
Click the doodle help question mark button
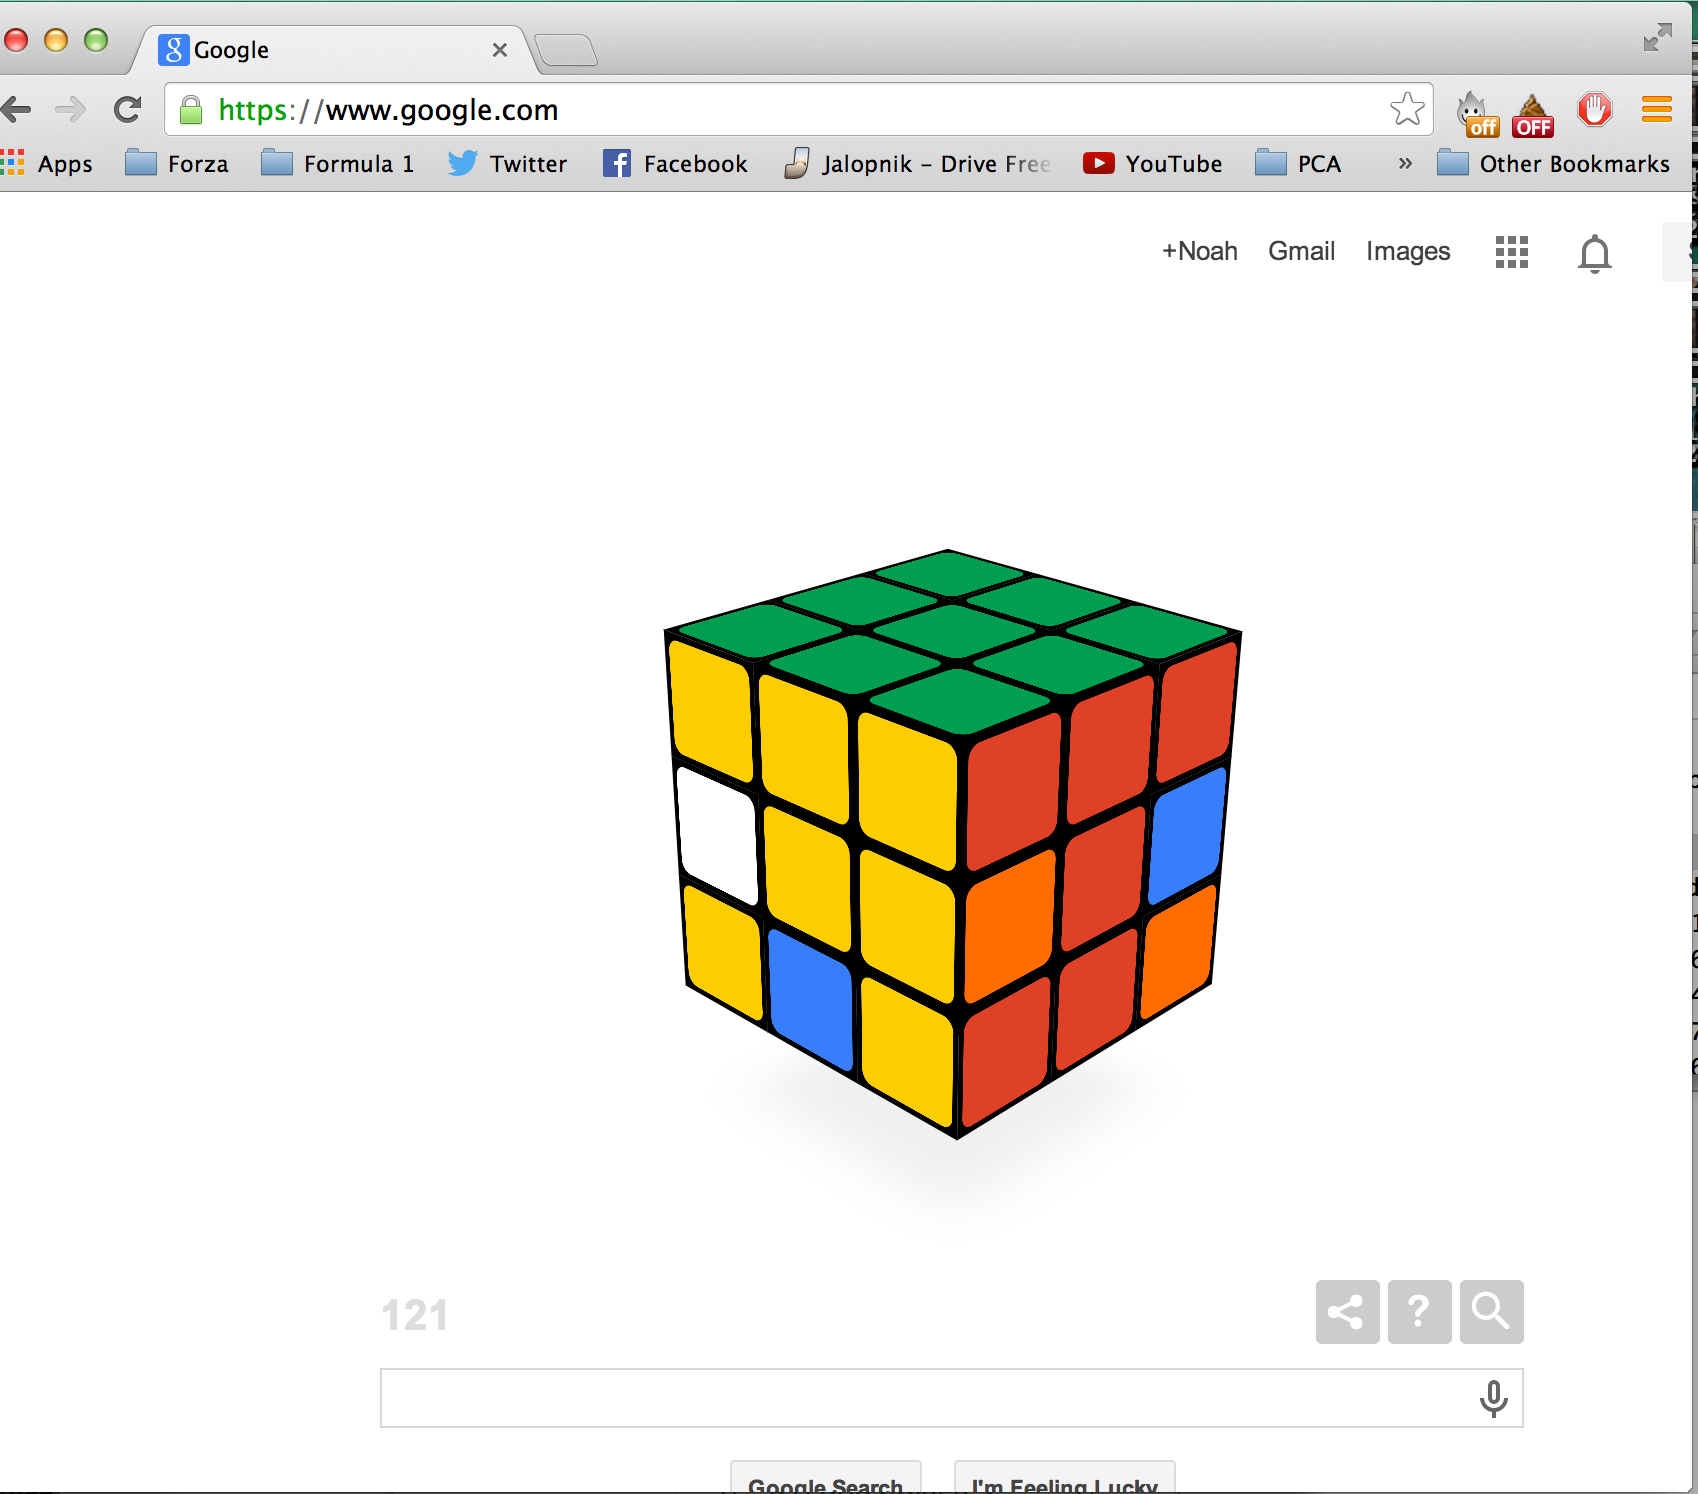pyautogui.click(x=1419, y=1311)
